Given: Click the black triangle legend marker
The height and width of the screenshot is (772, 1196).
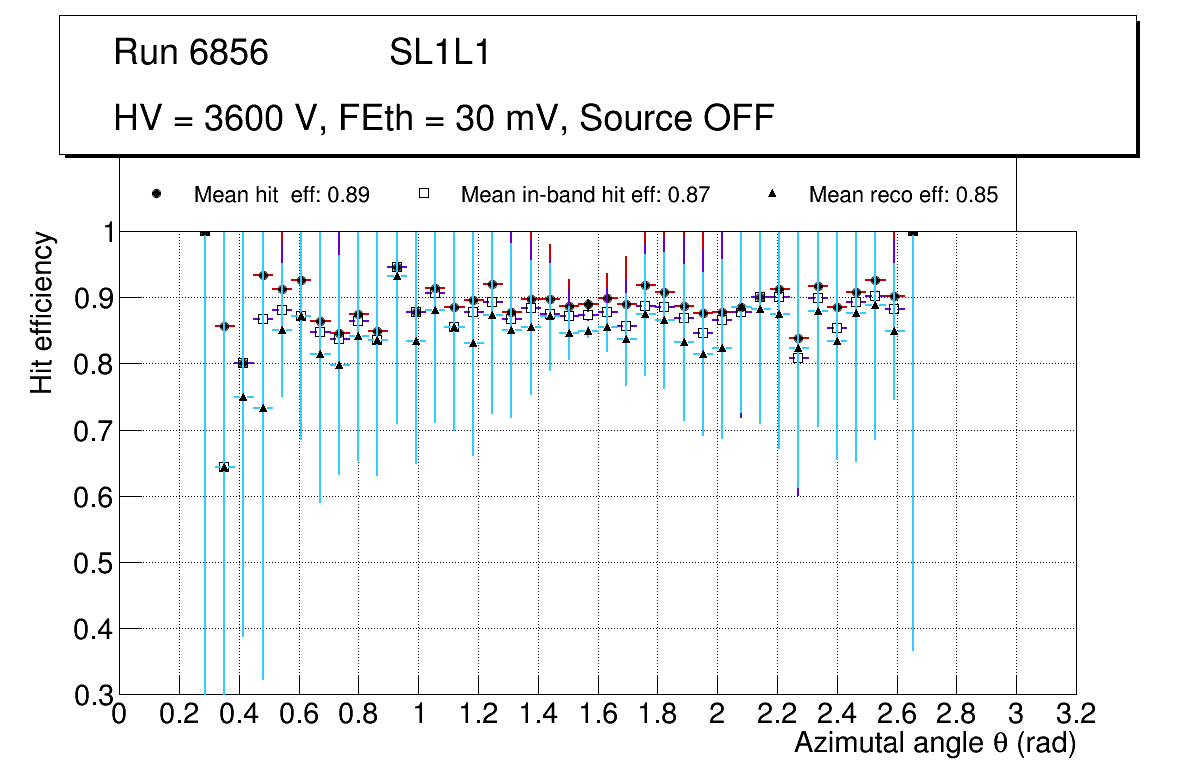Looking at the screenshot, I should point(771,194).
